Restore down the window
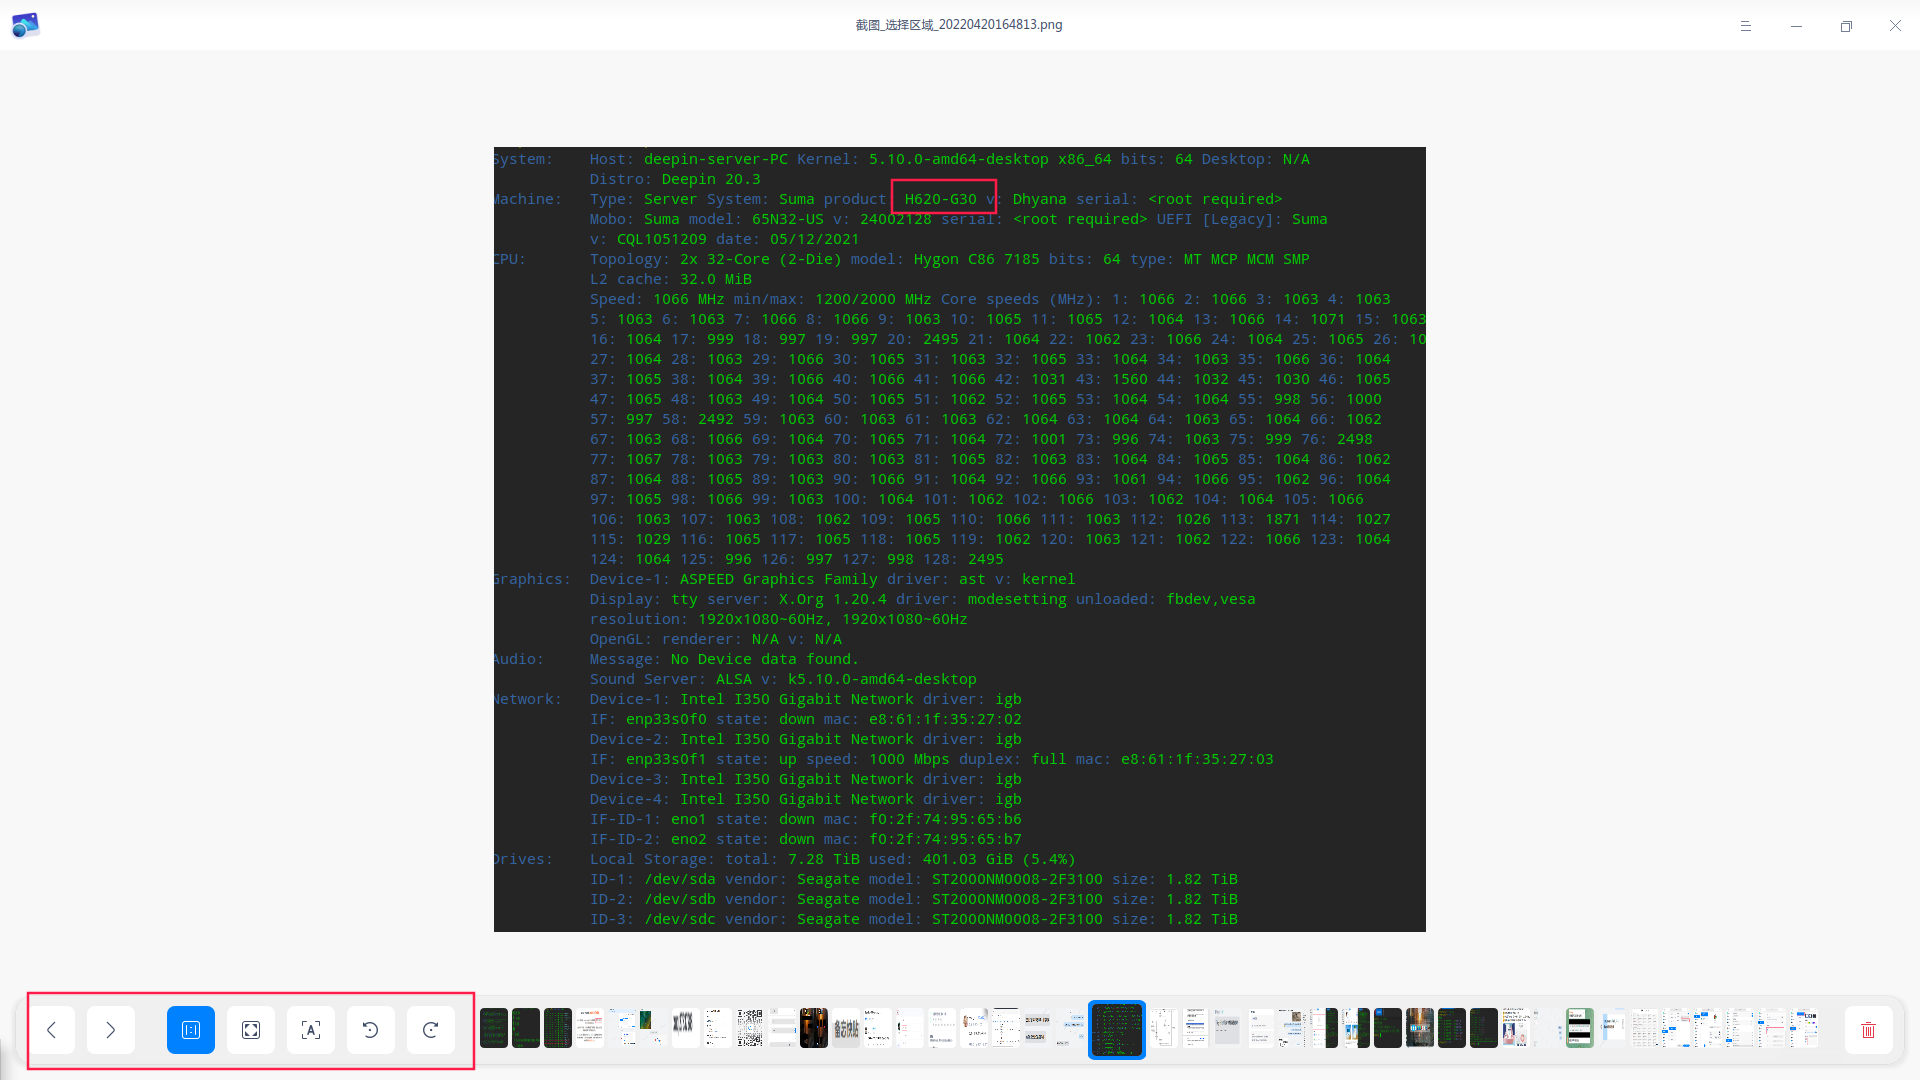The image size is (1920, 1080). [x=1846, y=26]
